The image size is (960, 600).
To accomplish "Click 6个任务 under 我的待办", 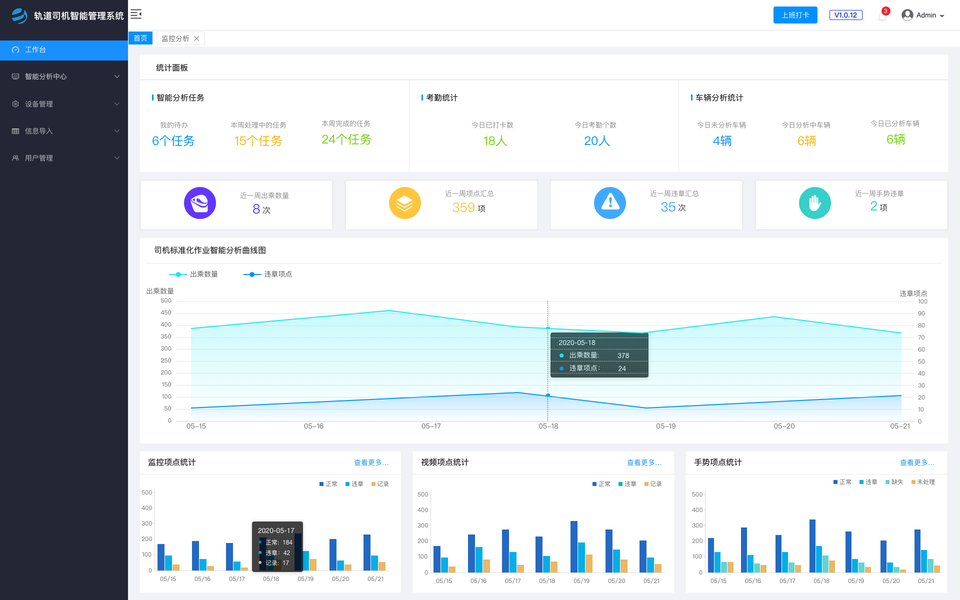I will 173,141.
